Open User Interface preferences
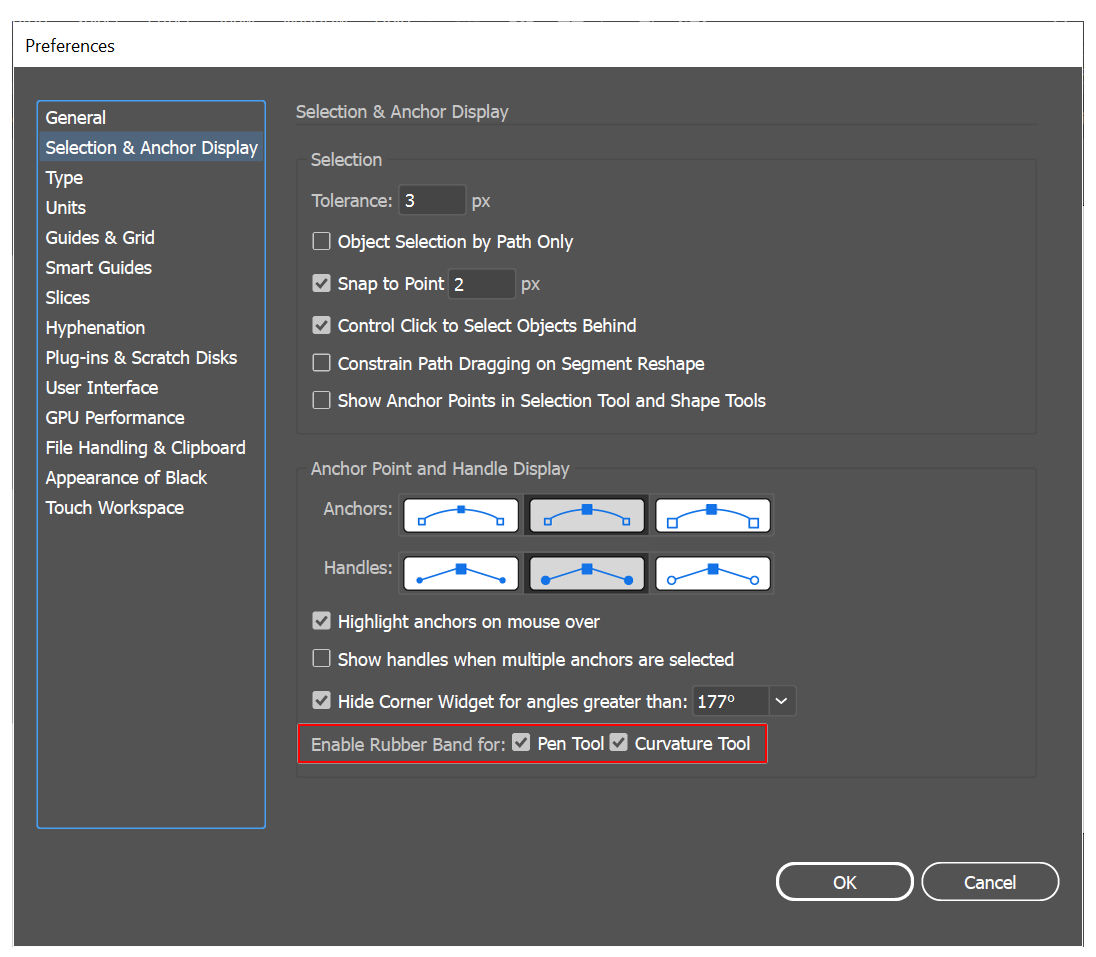 click(151, 388)
